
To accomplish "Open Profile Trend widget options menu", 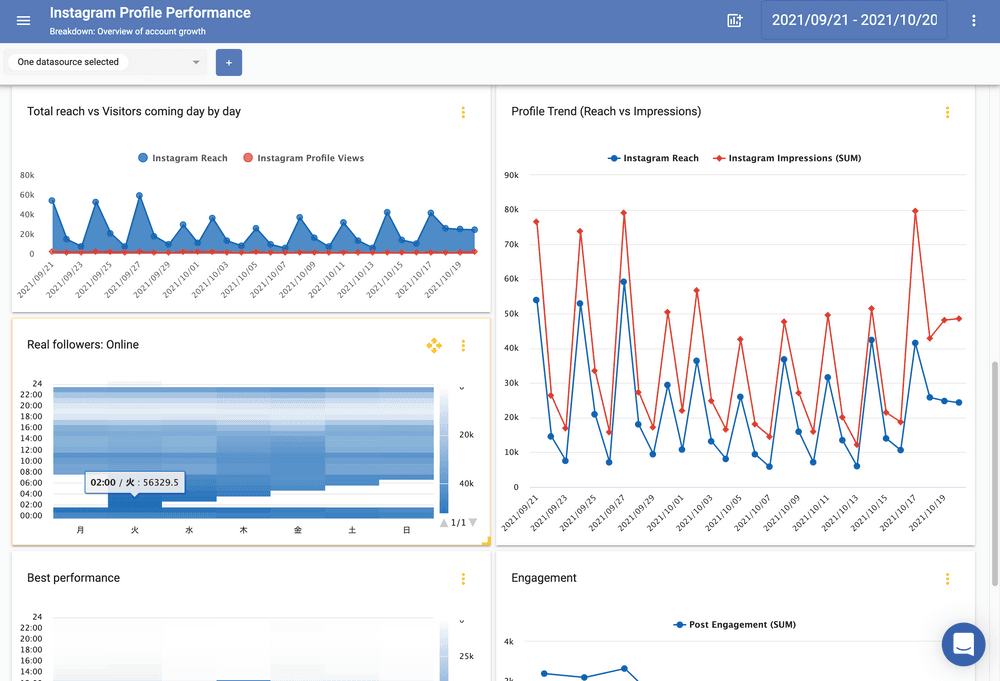I will (x=947, y=112).
